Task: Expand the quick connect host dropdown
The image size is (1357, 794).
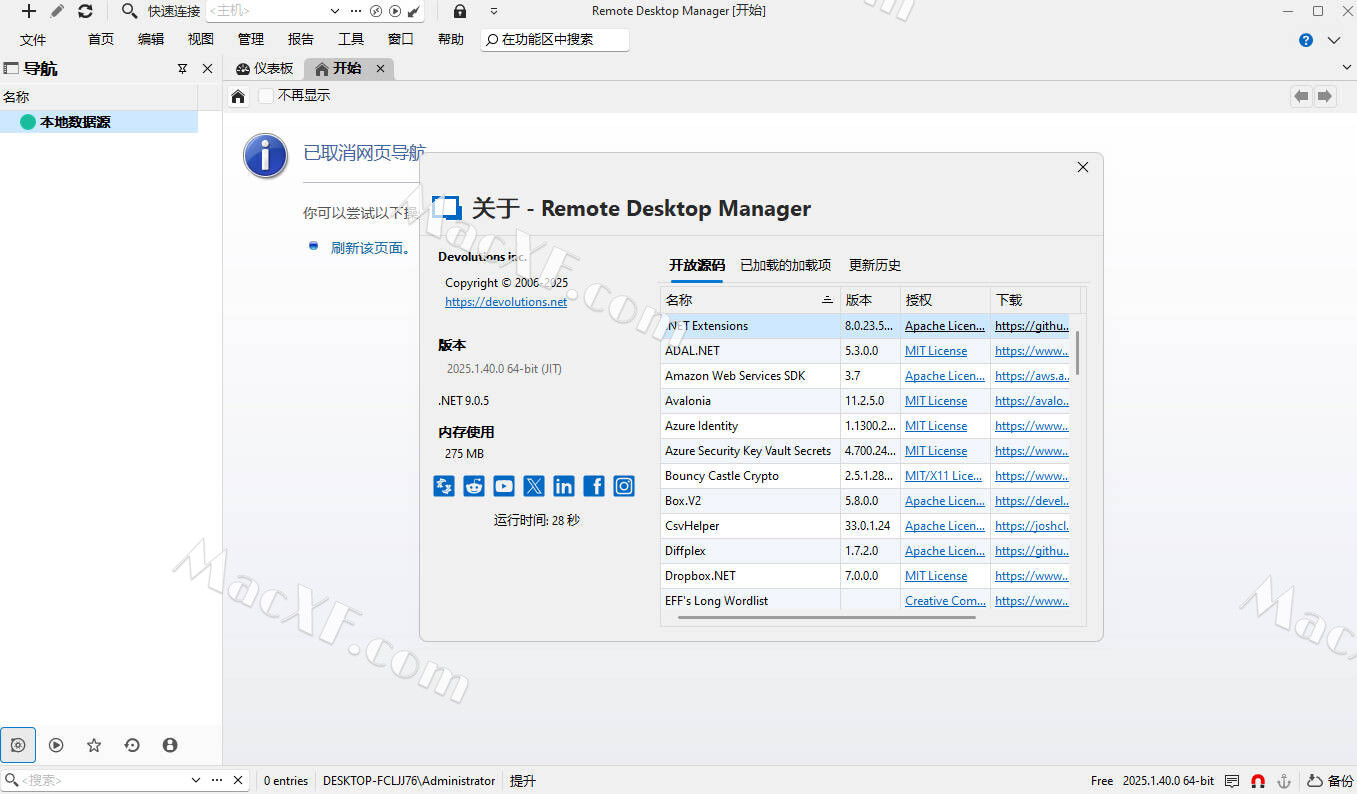Action: pyautogui.click(x=335, y=11)
